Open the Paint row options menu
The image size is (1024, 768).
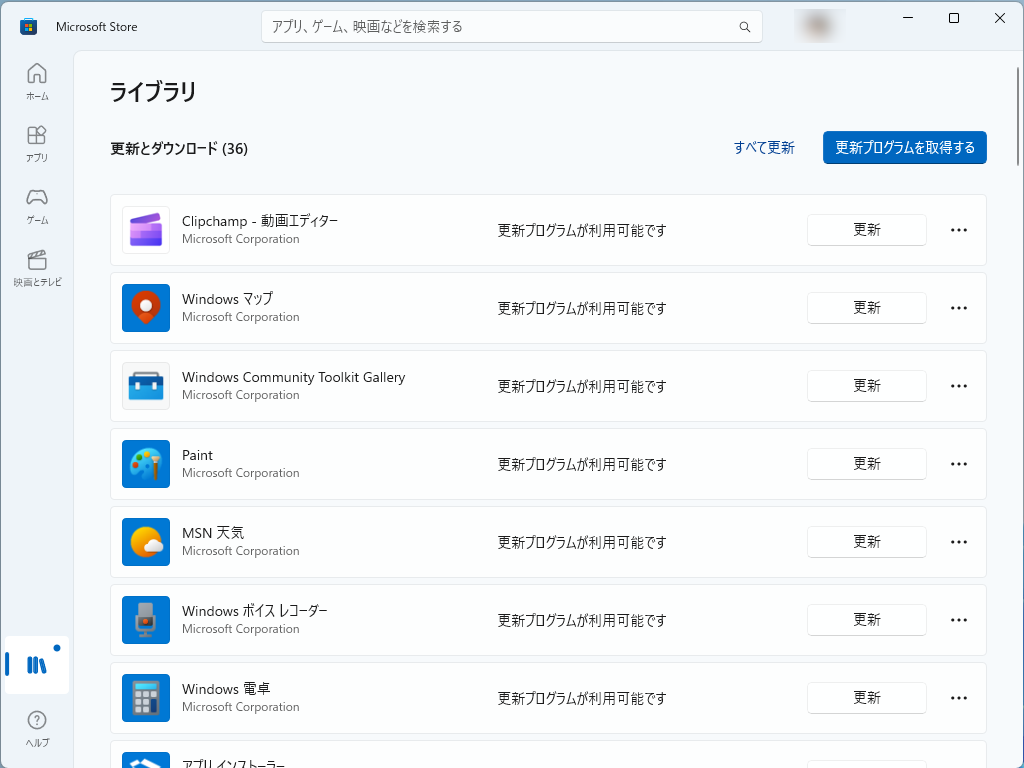pos(958,463)
